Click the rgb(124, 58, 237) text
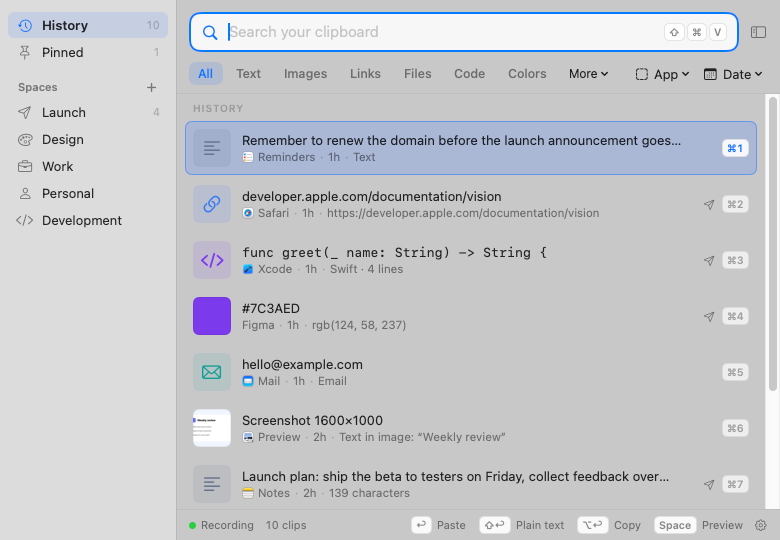The height and width of the screenshot is (540, 780). [359, 325]
